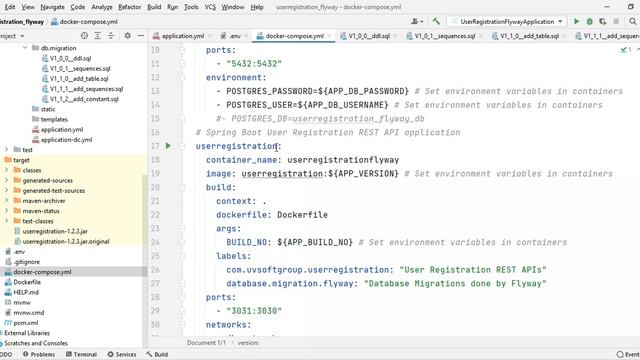The image size is (640, 360).
Task: Open the Services tool window
Action: (x=122, y=354)
